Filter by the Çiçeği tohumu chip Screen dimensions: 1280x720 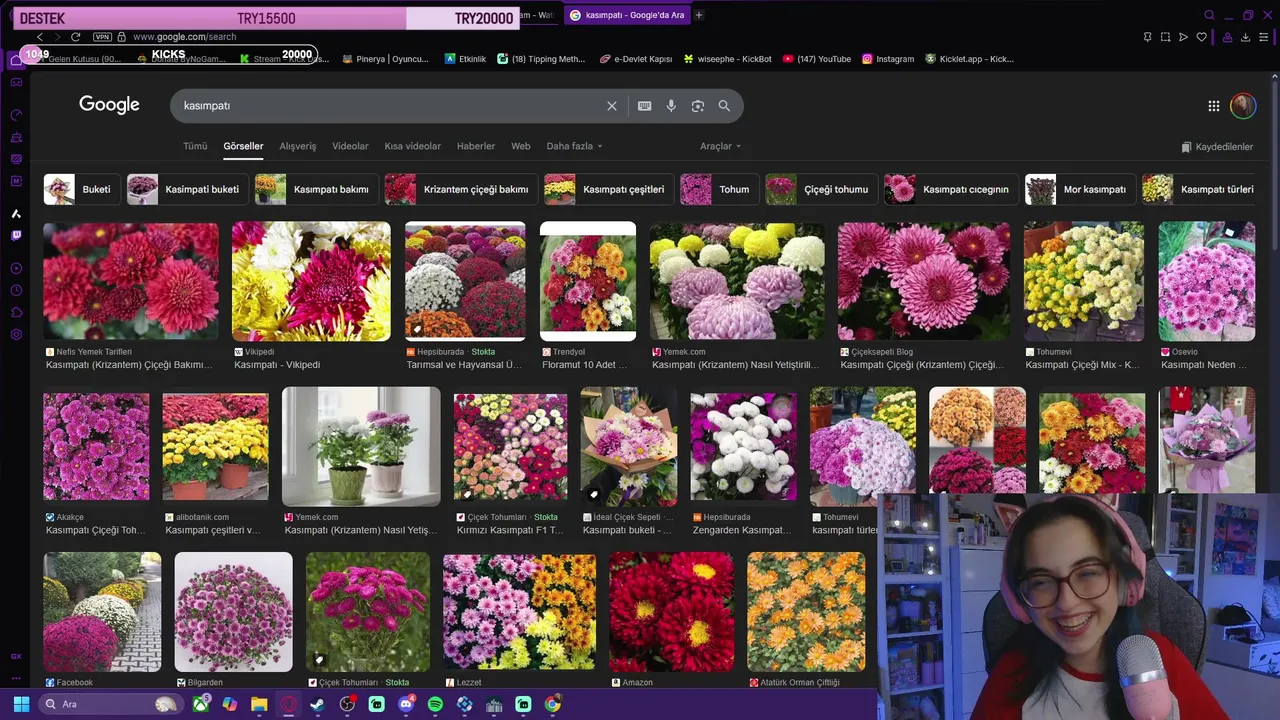click(821, 189)
